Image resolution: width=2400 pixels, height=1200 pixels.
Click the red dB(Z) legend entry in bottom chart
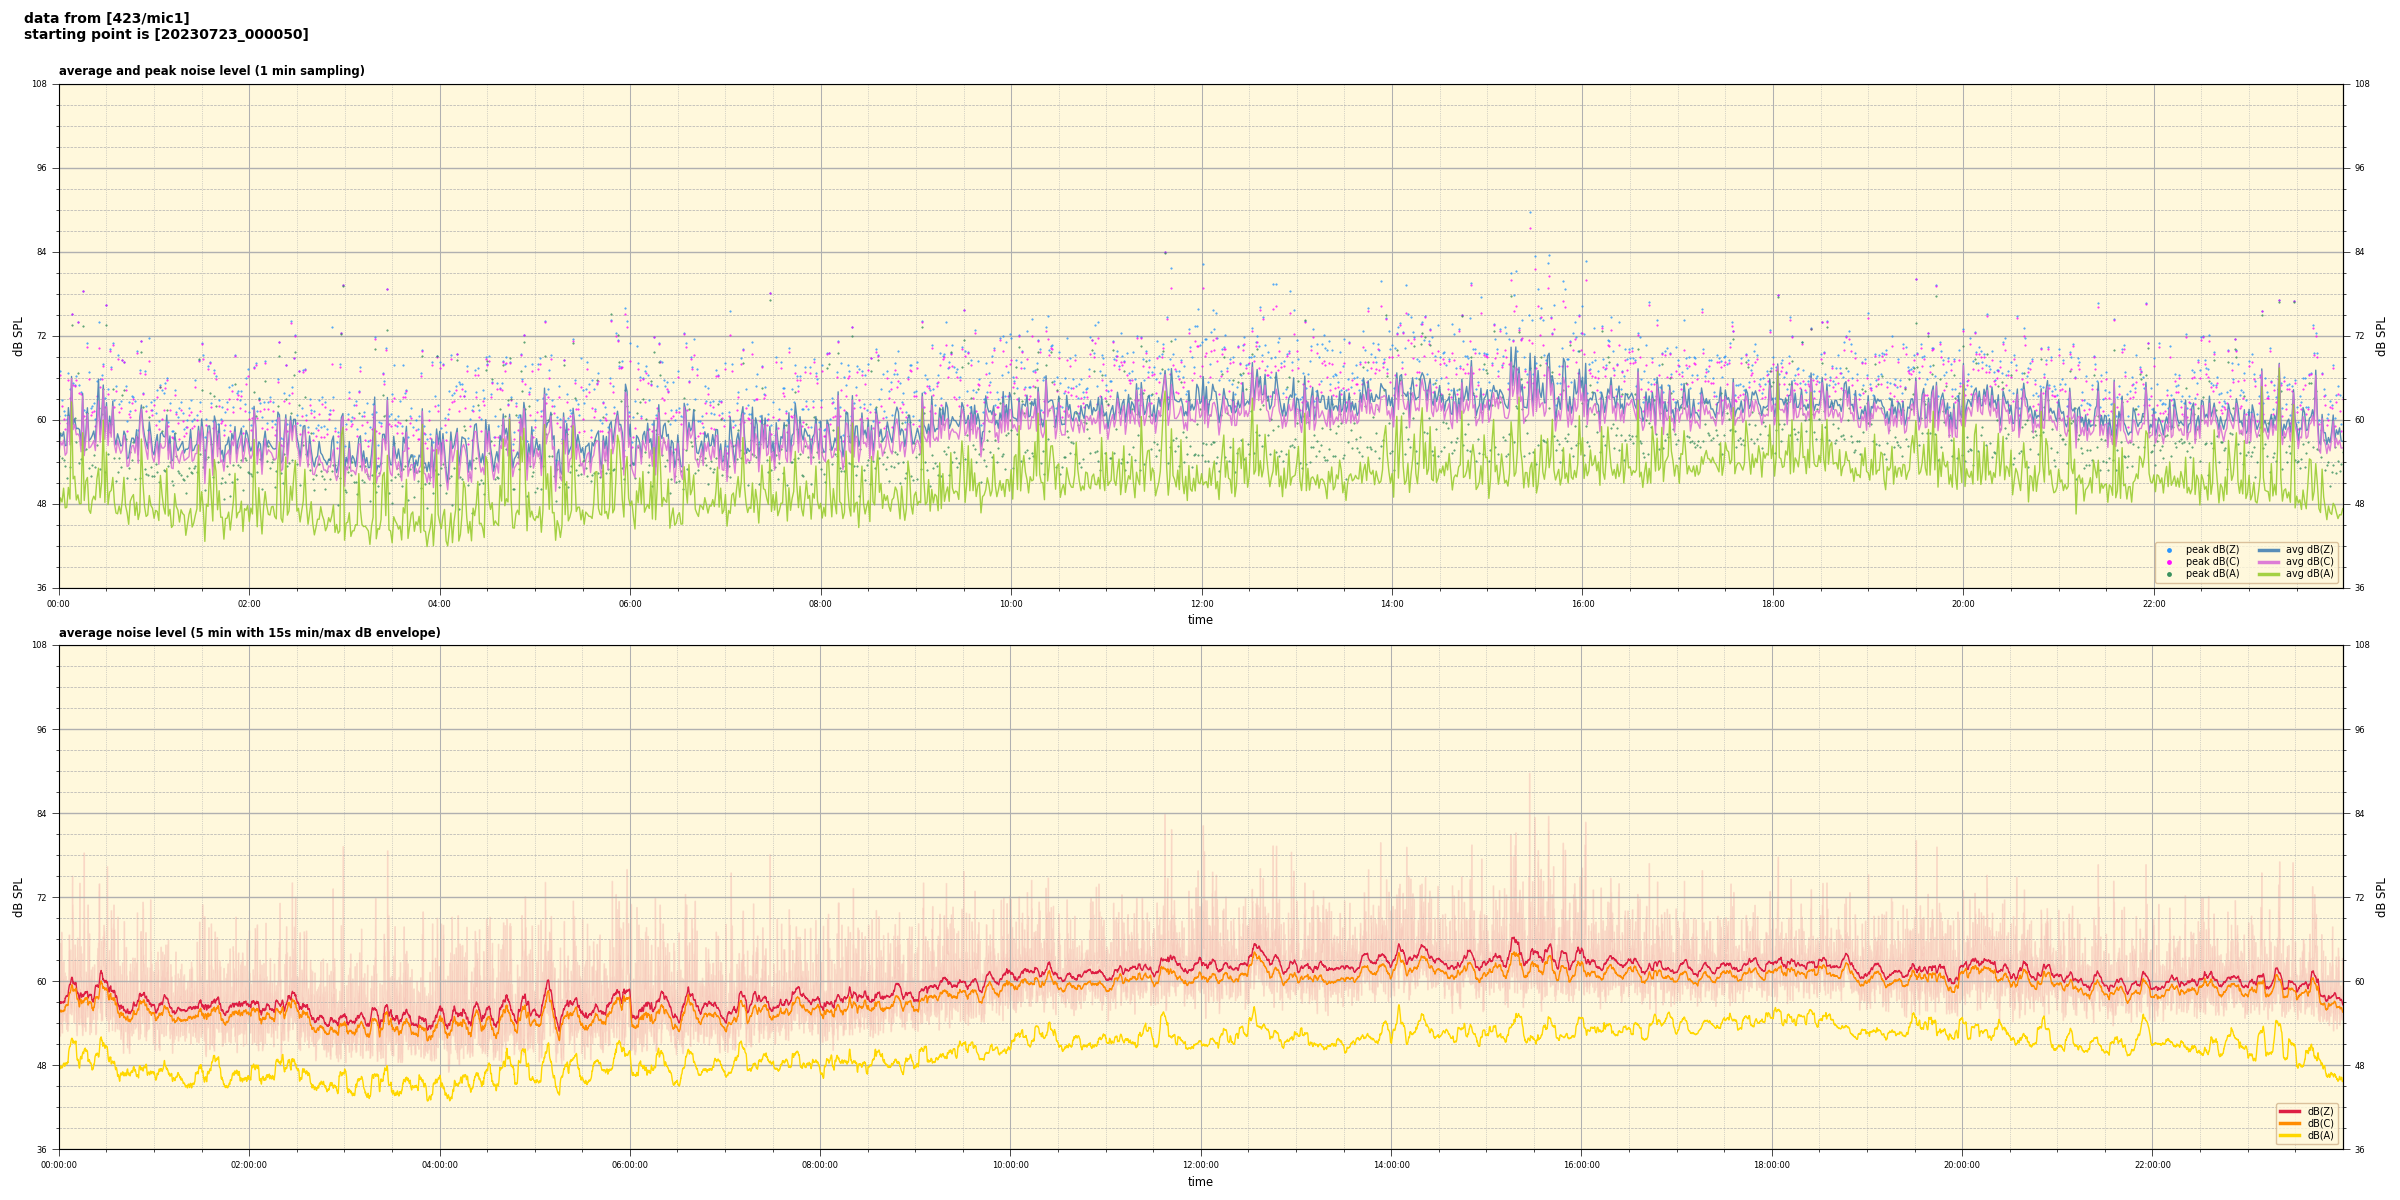click(x=2290, y=1111)
